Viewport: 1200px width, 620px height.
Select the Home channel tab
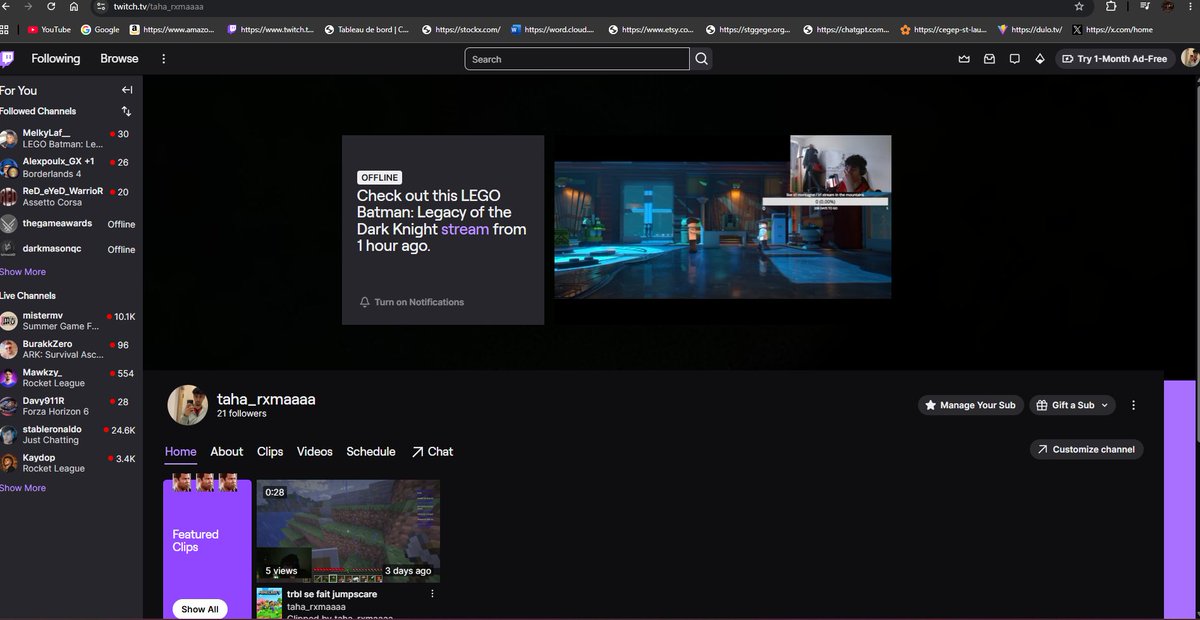[x=181, y=452]
